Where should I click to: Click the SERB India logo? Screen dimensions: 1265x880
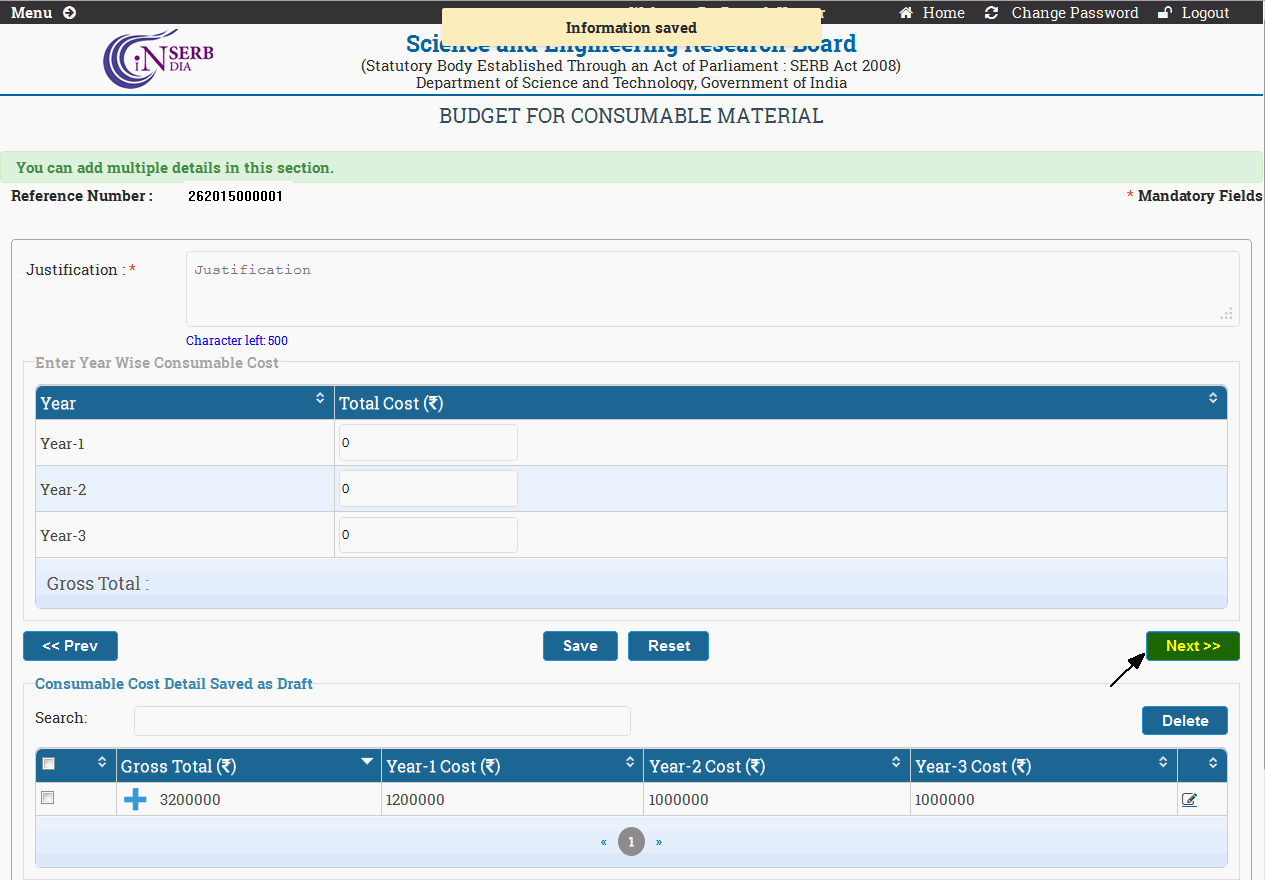coord(158,59)
